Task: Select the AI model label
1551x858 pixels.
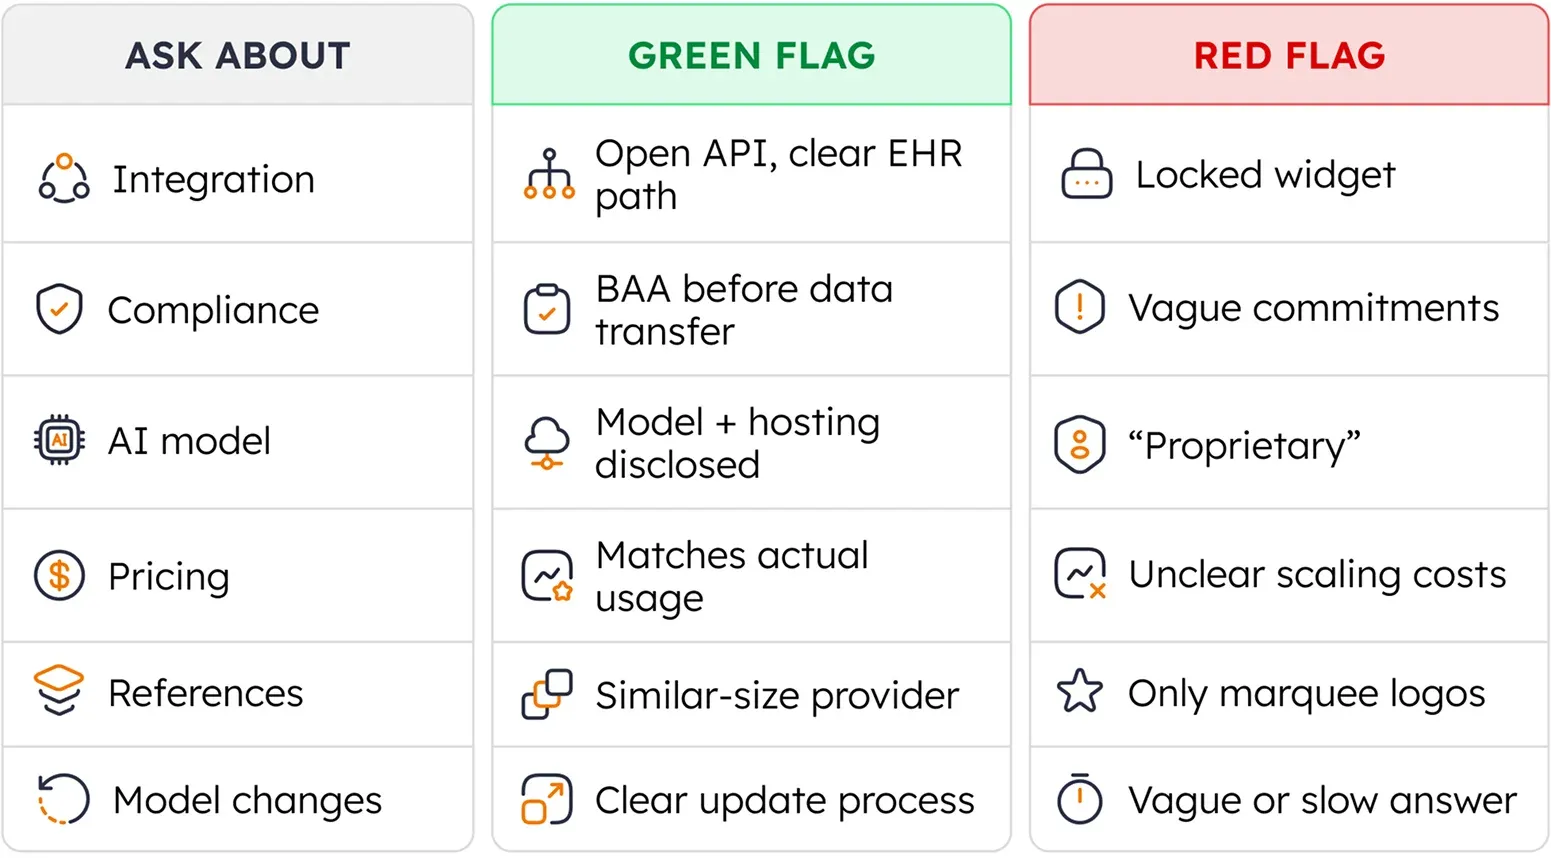Action: point(189,441)
